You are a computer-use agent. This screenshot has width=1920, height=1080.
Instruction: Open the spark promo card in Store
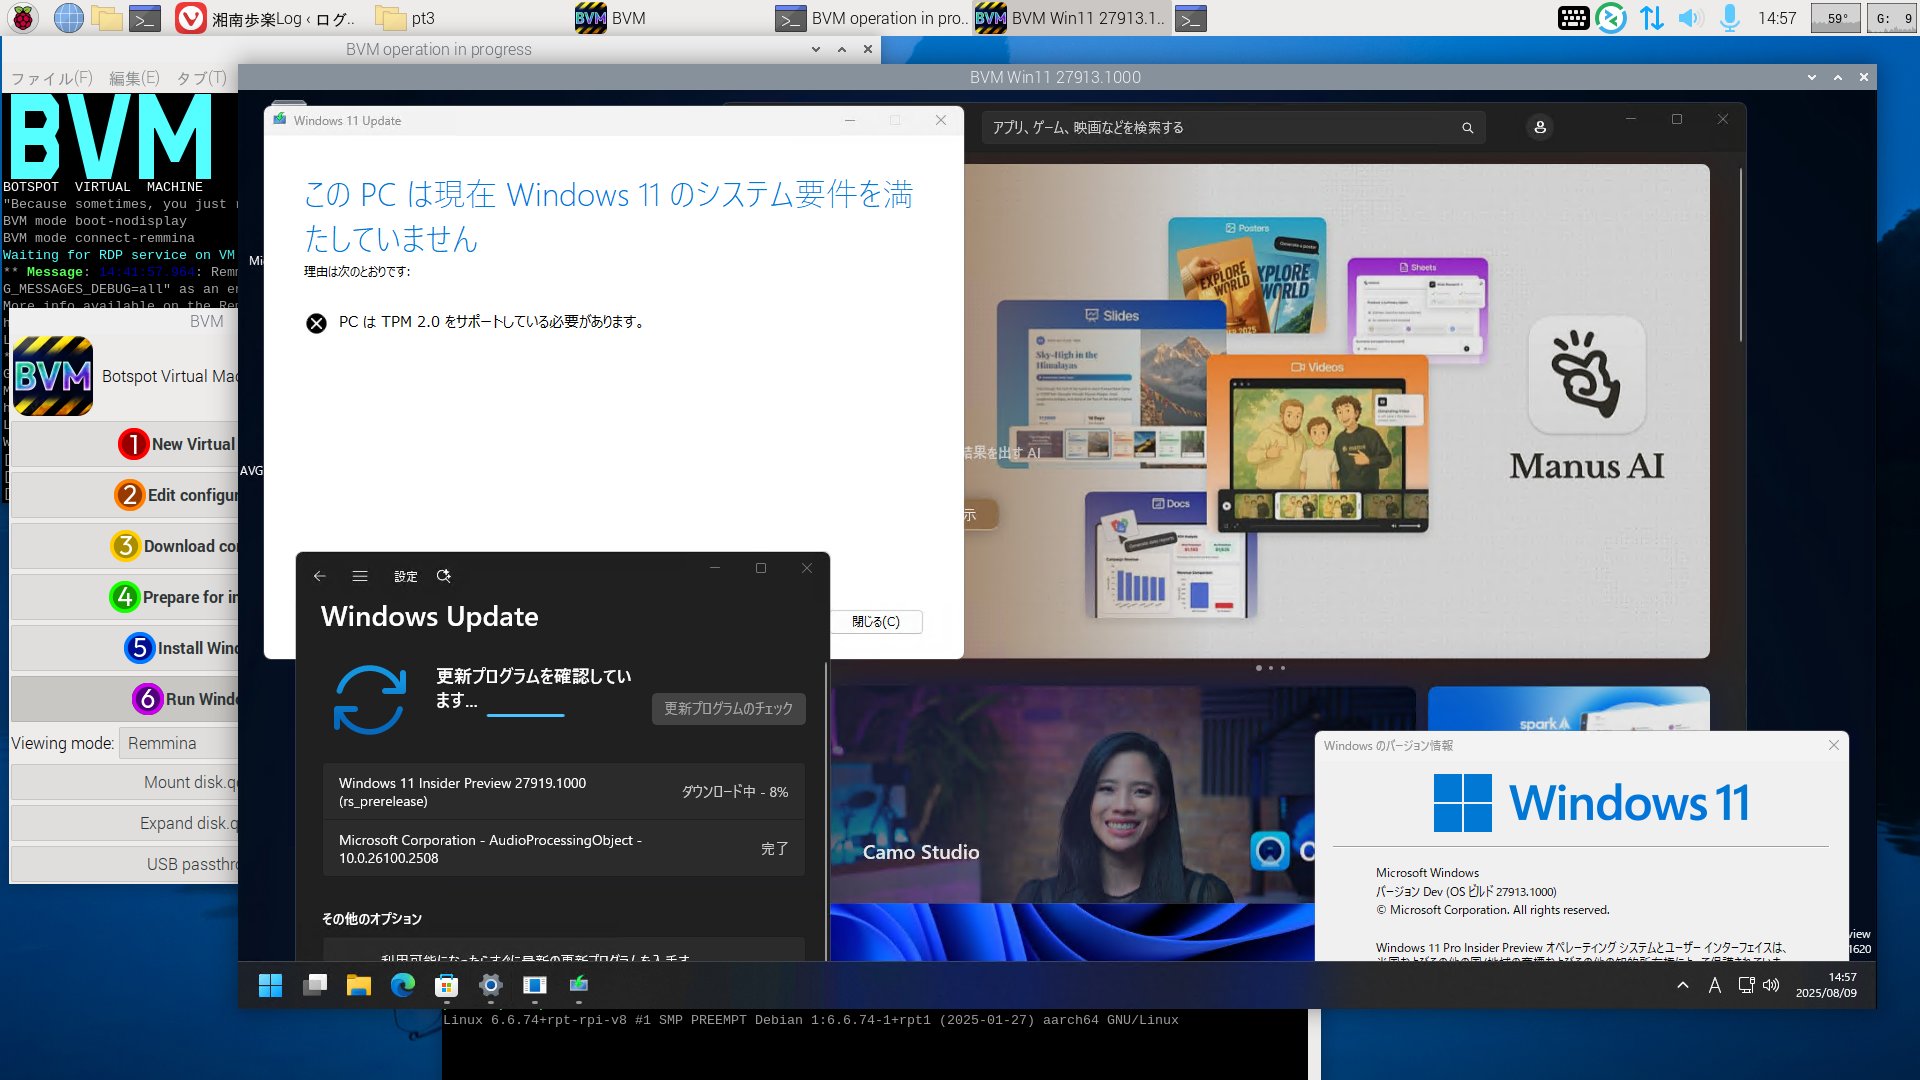click(x=1568, y=709)
